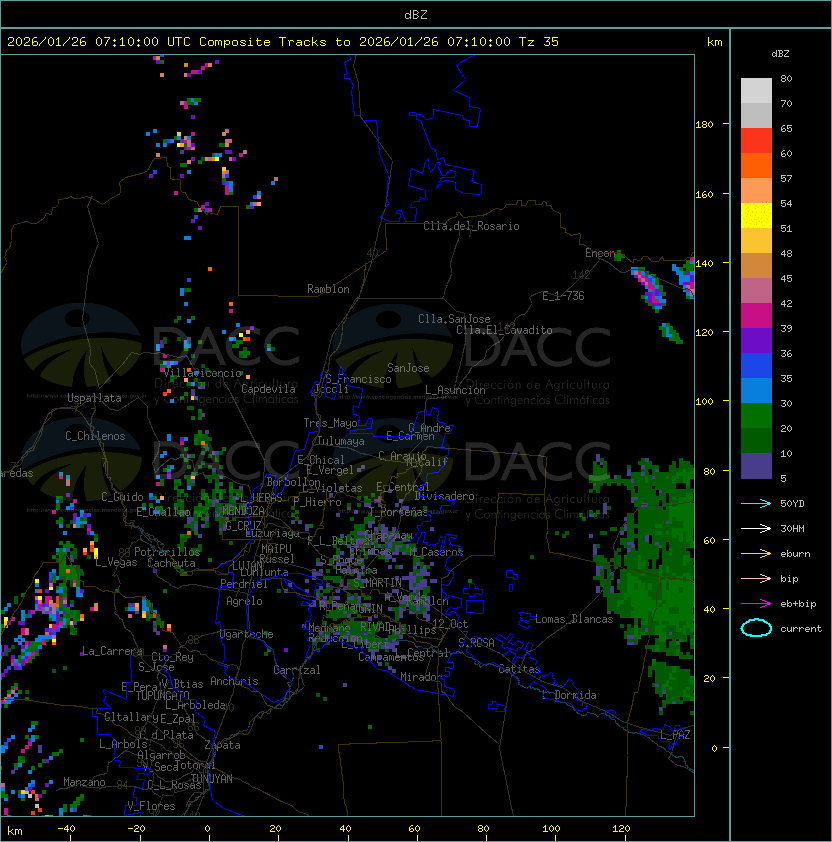Screen dimensions: 832x842
Task: Select the green legend swatch near 30
Action: click(756, 416)
